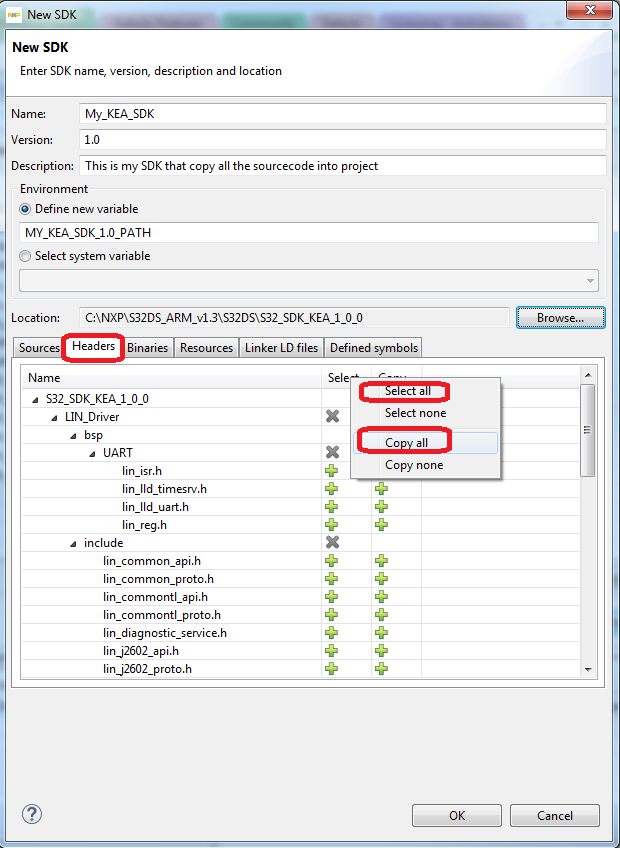Choose Copy none from context menu
The image size is (620, 848).
[x=414, y=465]
